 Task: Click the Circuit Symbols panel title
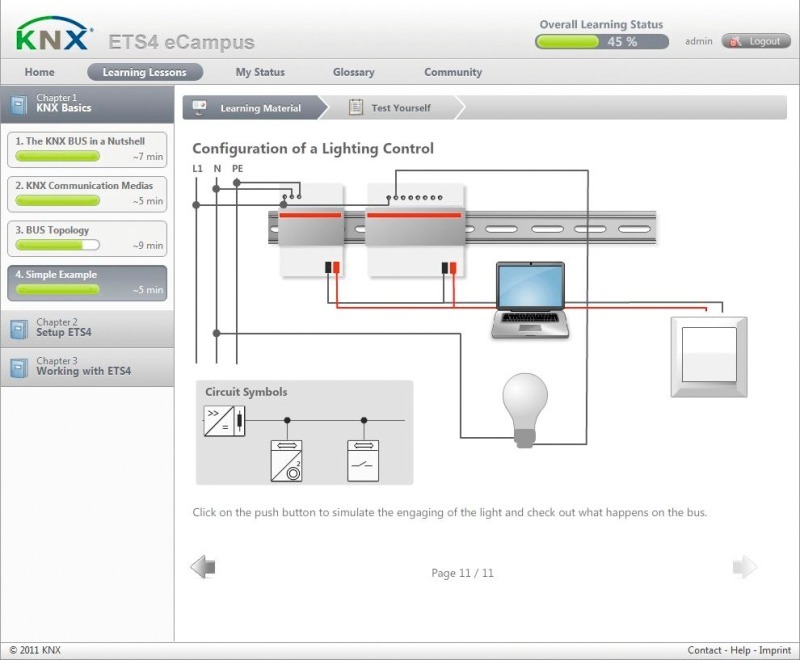click(x=246, y=392)
